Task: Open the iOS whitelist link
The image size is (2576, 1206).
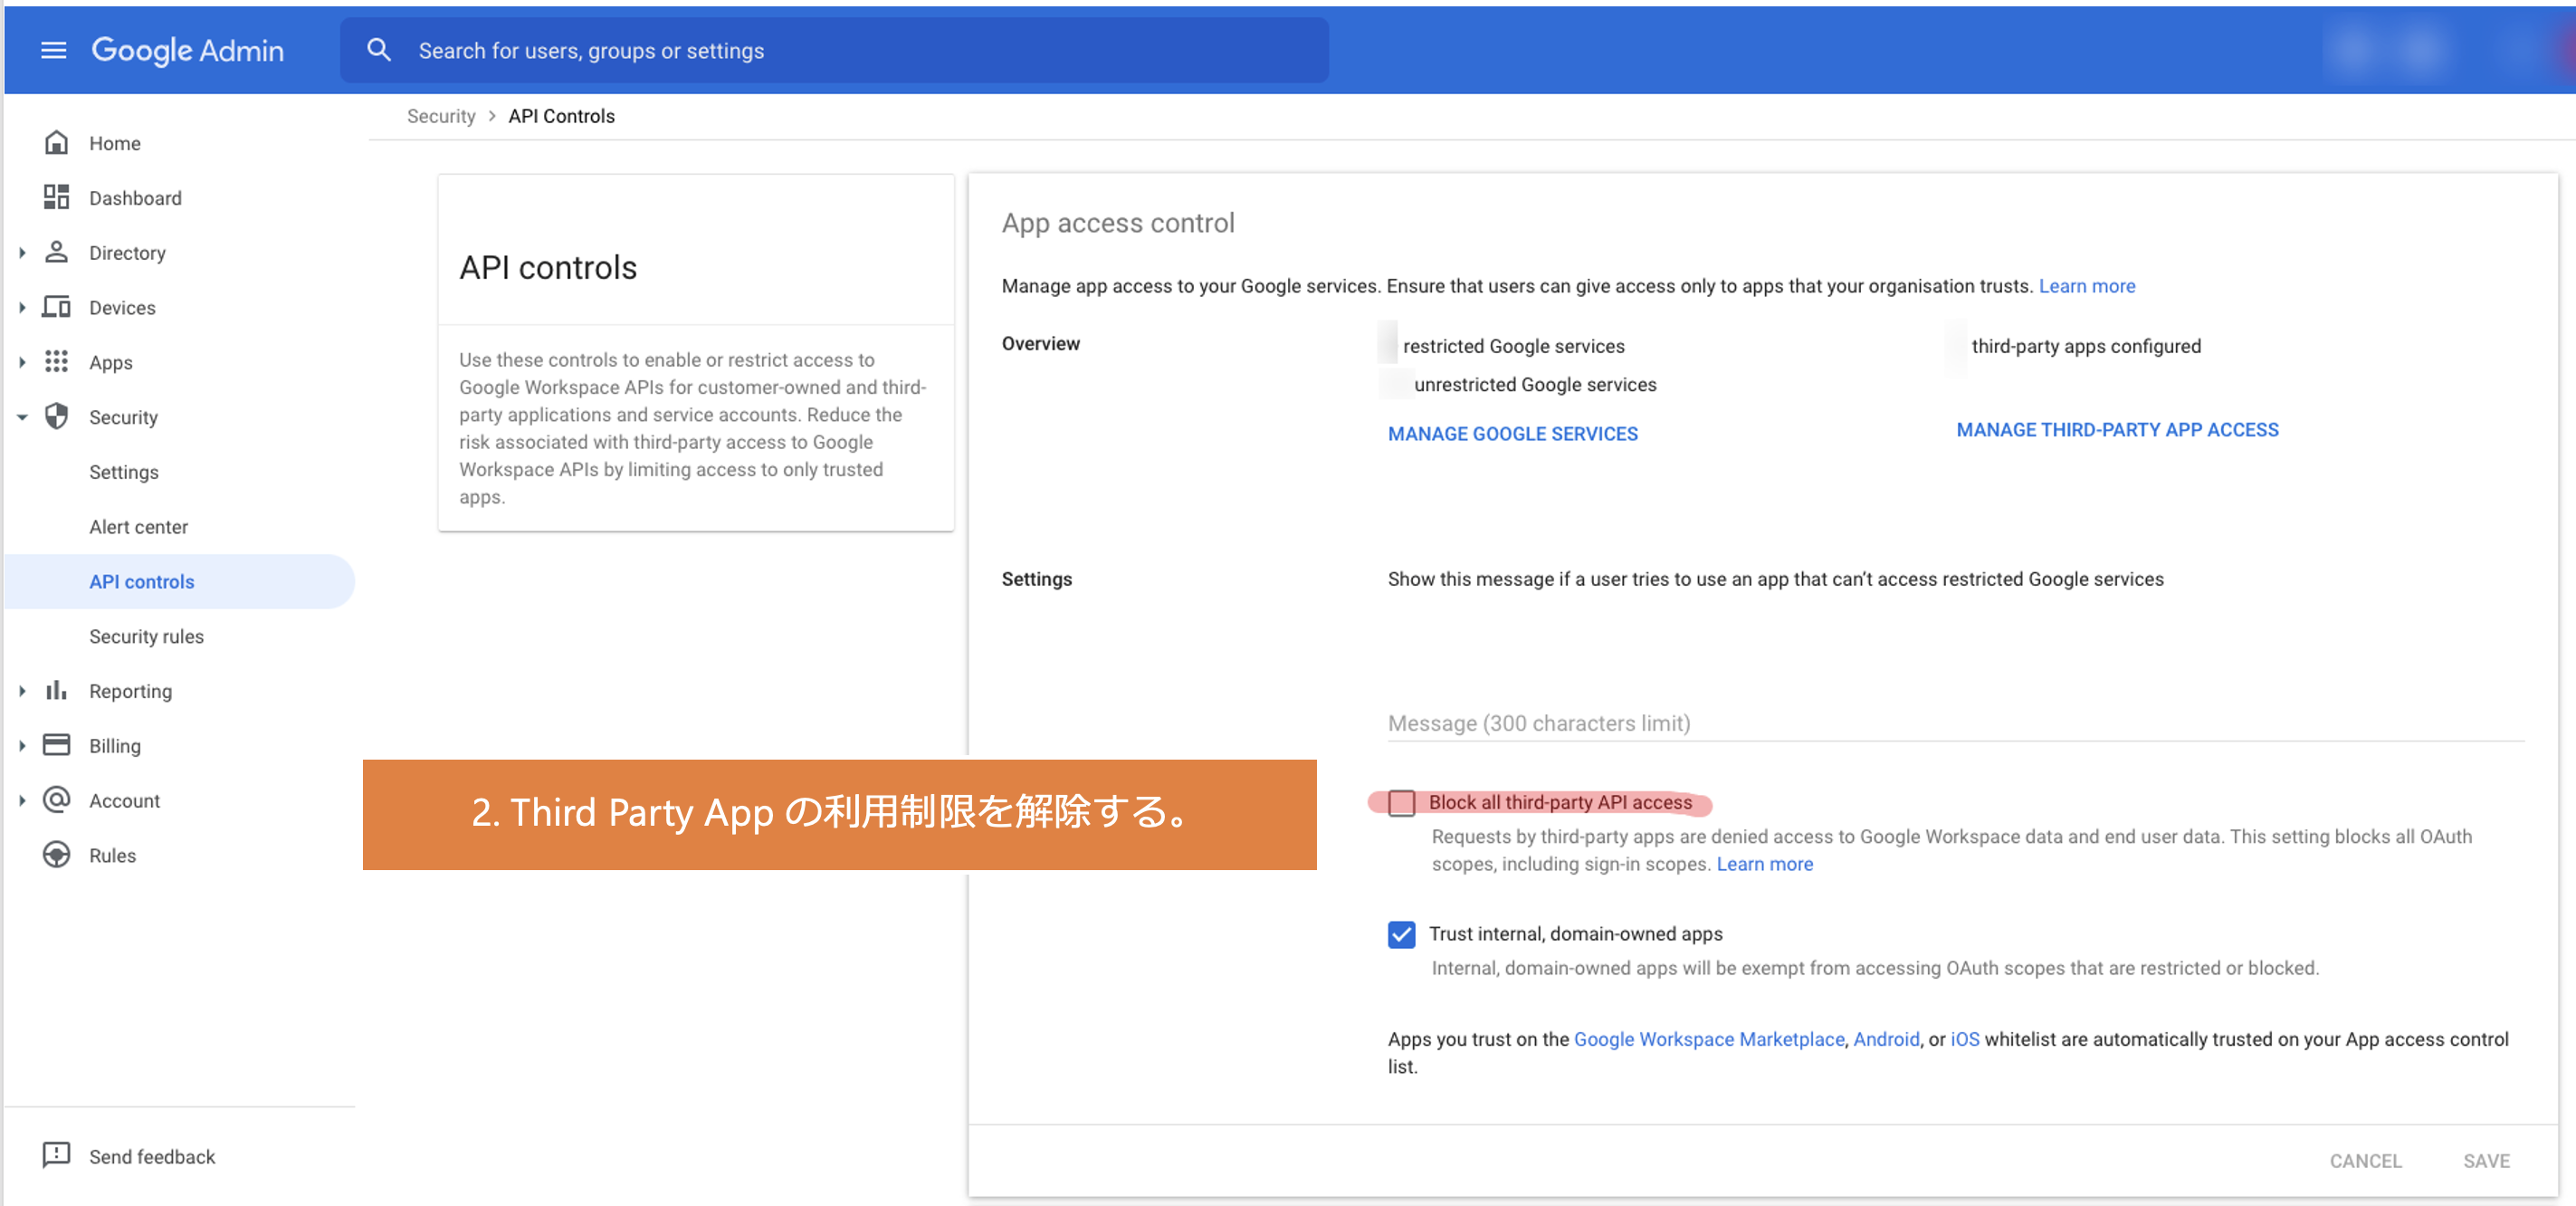Action: pyautogui.click(x=1964, y=1039)
